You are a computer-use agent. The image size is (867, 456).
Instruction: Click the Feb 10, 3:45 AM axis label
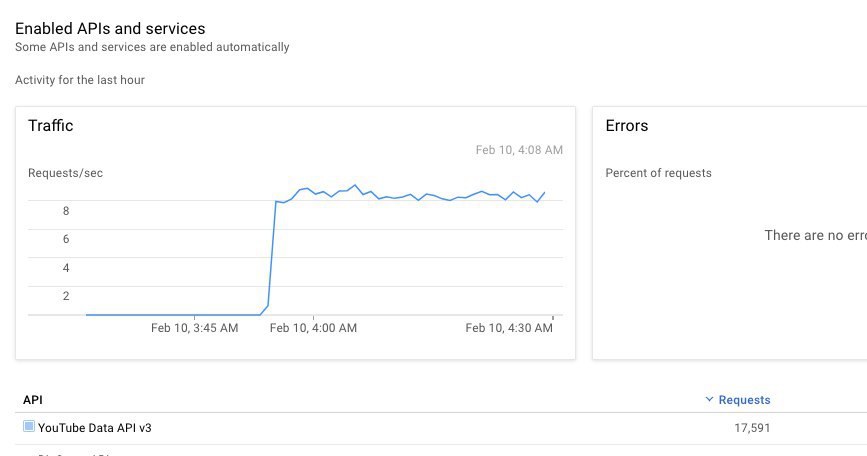194,328
